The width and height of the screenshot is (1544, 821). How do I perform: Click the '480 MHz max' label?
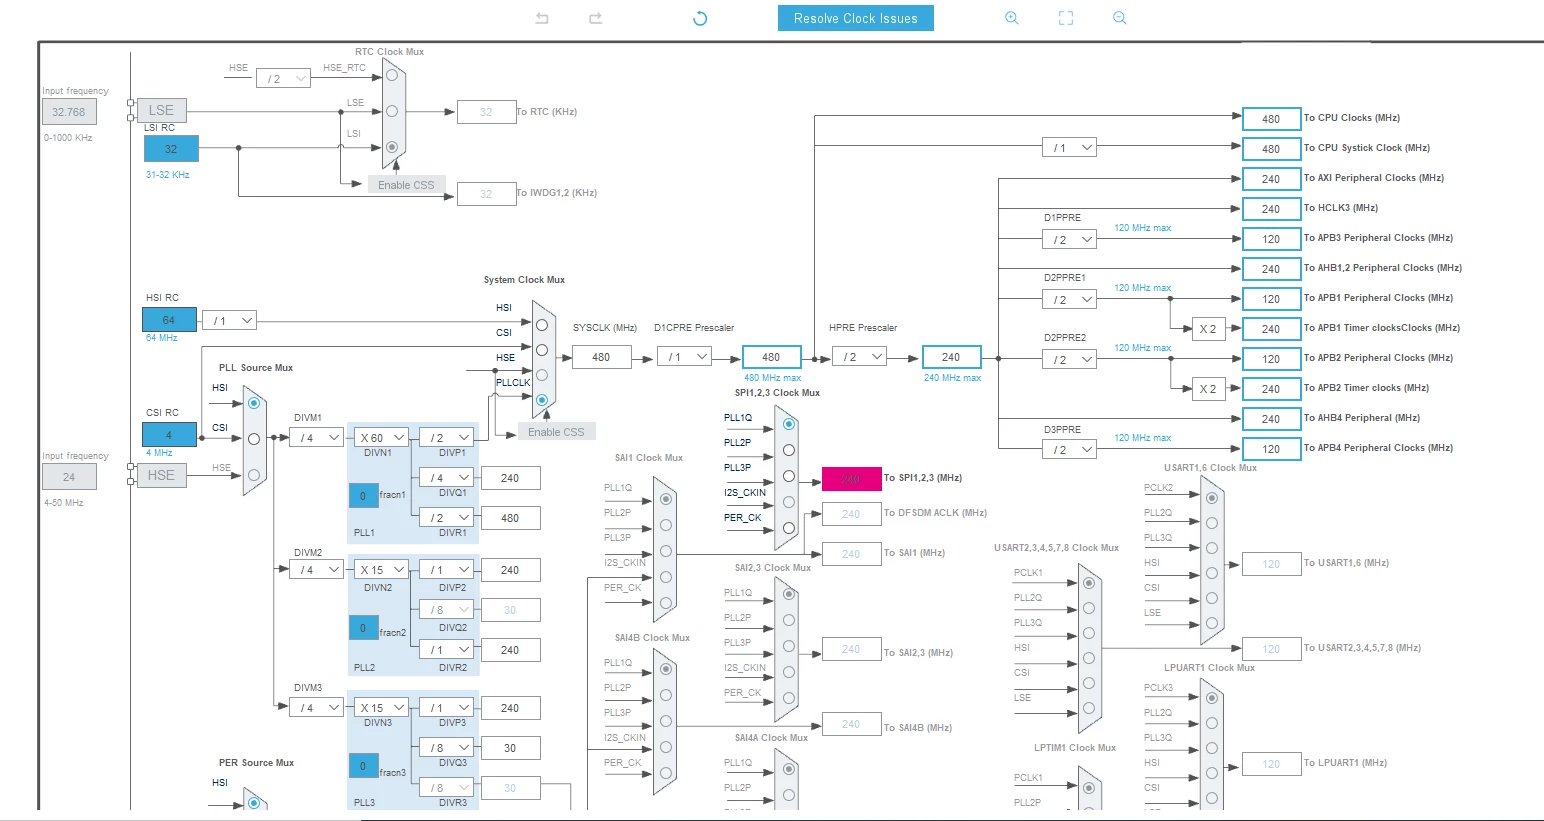click(773, 378)
